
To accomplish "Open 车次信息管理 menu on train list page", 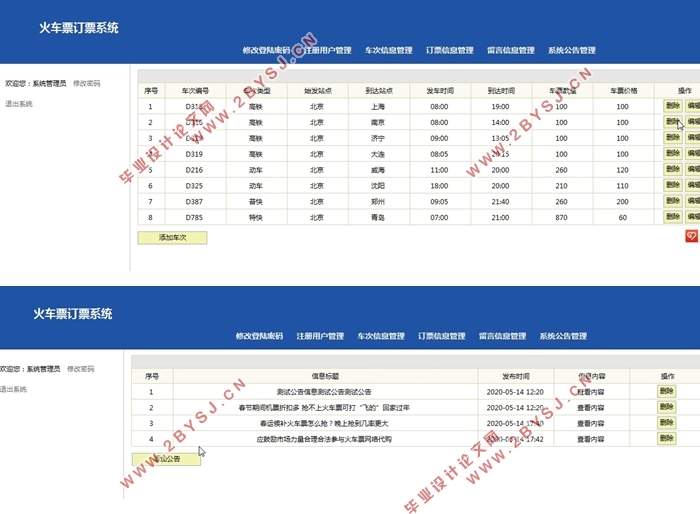I will point(388,50).
